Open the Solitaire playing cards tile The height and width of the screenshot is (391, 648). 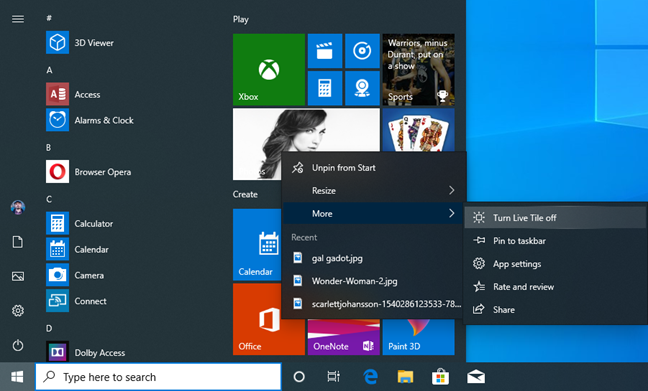[x=418, y=130]
